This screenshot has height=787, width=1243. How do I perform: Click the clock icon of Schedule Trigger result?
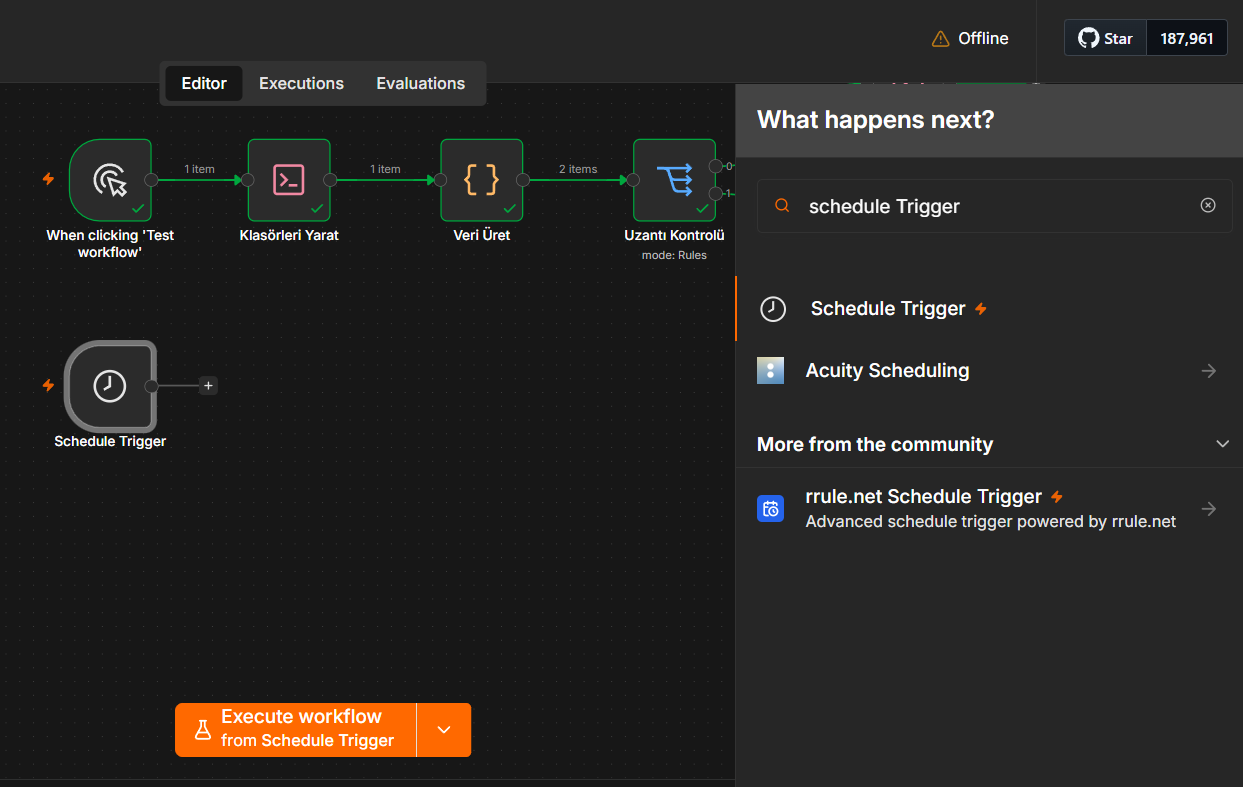click(x=773, y=309)
